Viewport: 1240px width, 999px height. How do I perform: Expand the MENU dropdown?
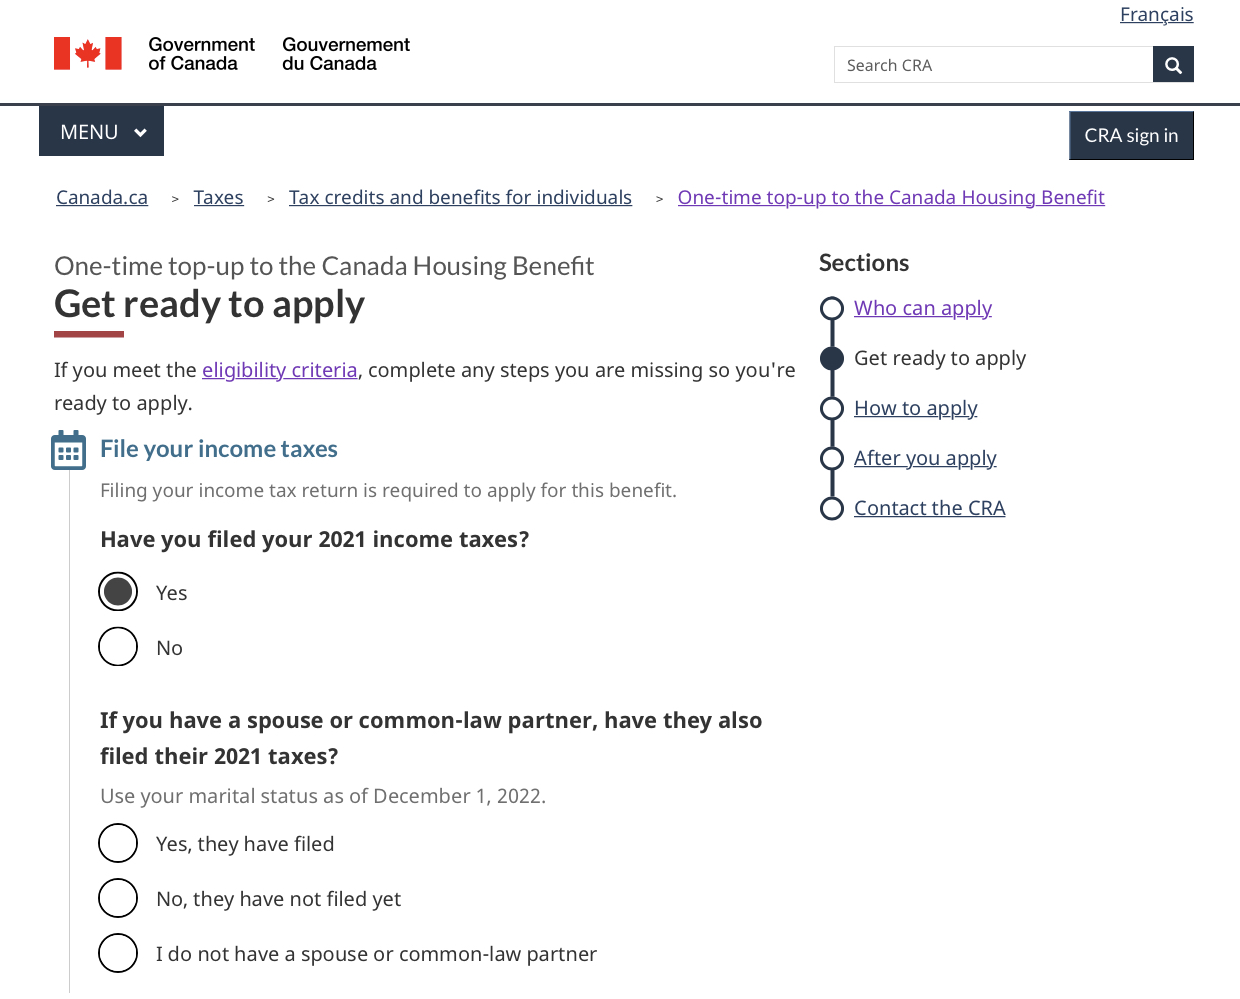pos(102,132)
